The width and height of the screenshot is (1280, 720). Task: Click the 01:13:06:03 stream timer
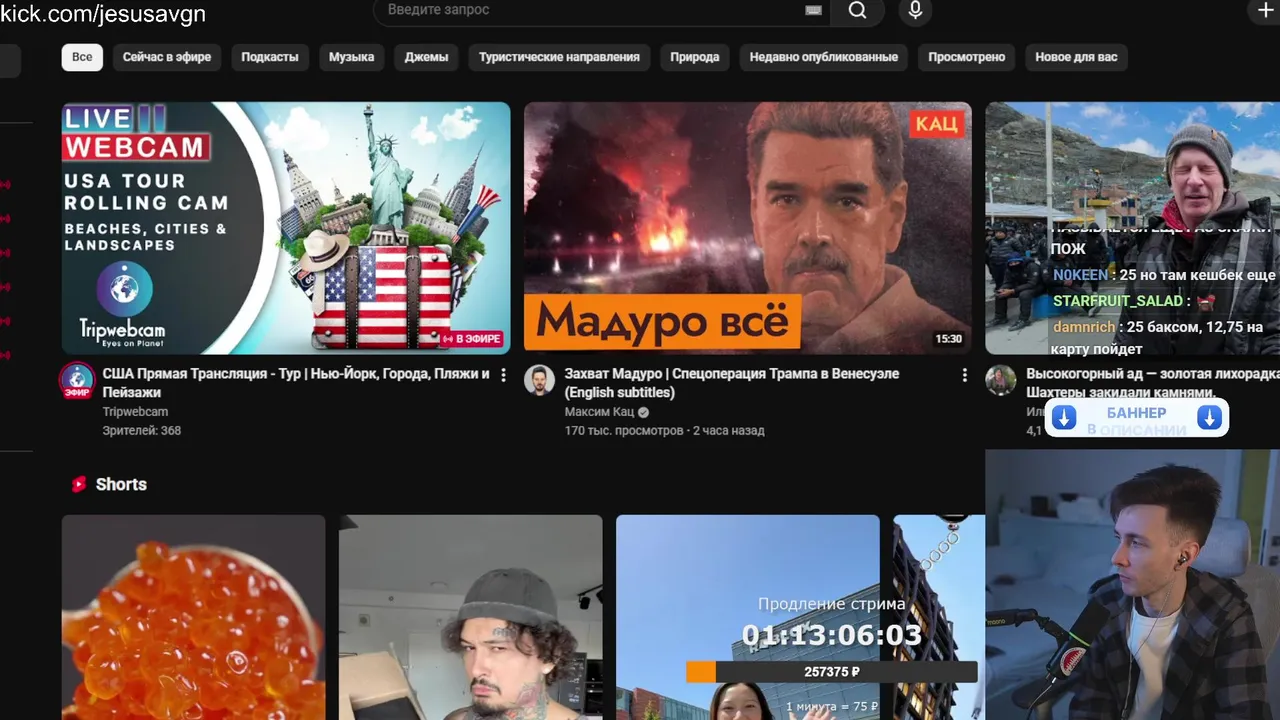[x=832, y=635]
